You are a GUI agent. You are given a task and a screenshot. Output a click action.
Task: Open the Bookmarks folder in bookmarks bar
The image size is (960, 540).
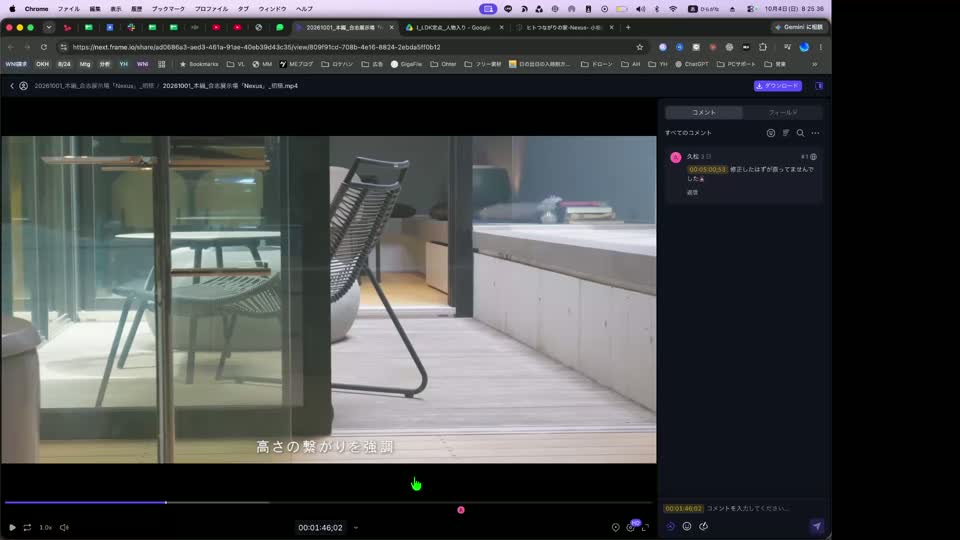198,64
